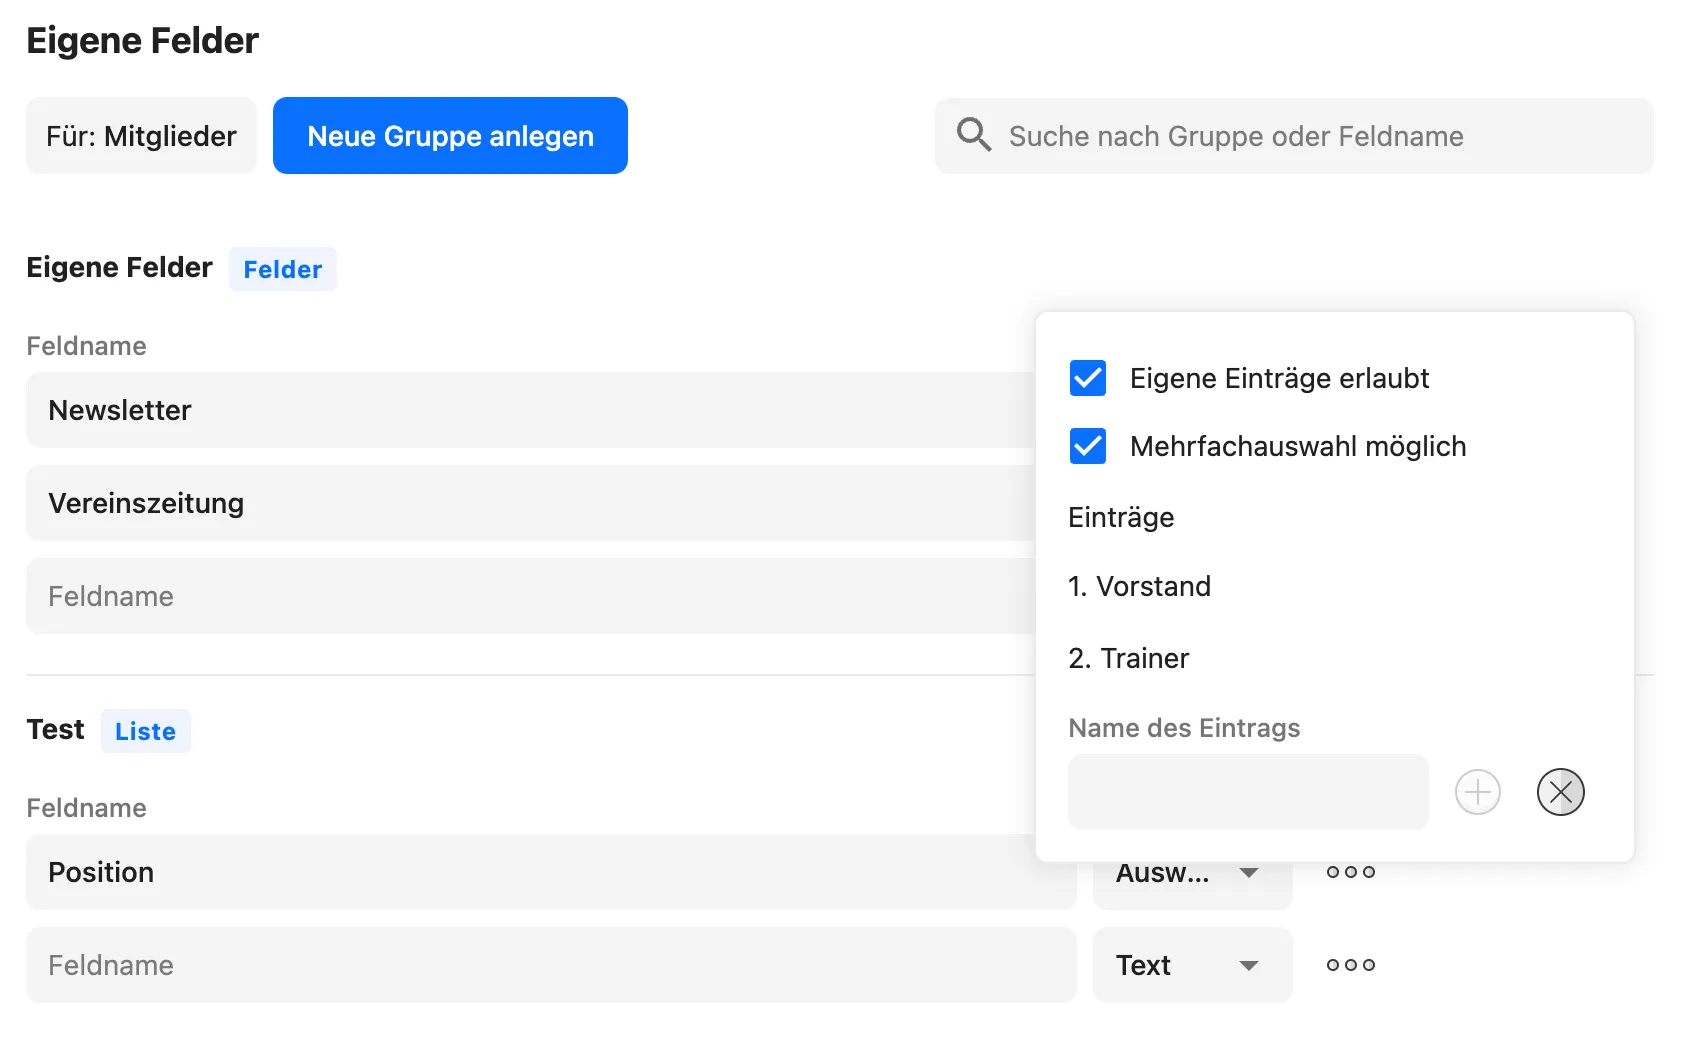Click the plus icon to add entry

tap(1477, 792)
